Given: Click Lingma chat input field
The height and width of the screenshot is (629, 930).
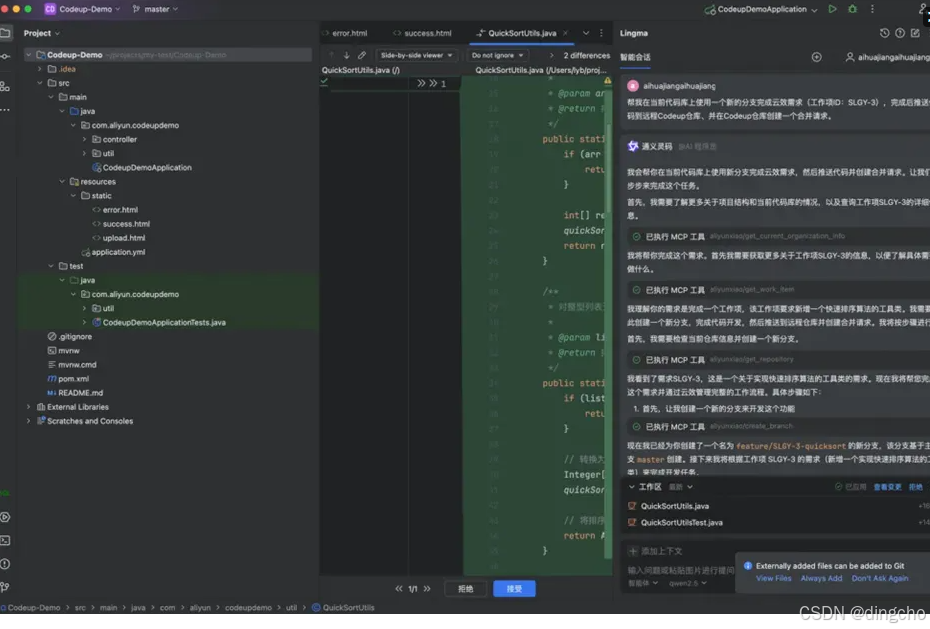Looking at the screenshot, I should (681, 570).
